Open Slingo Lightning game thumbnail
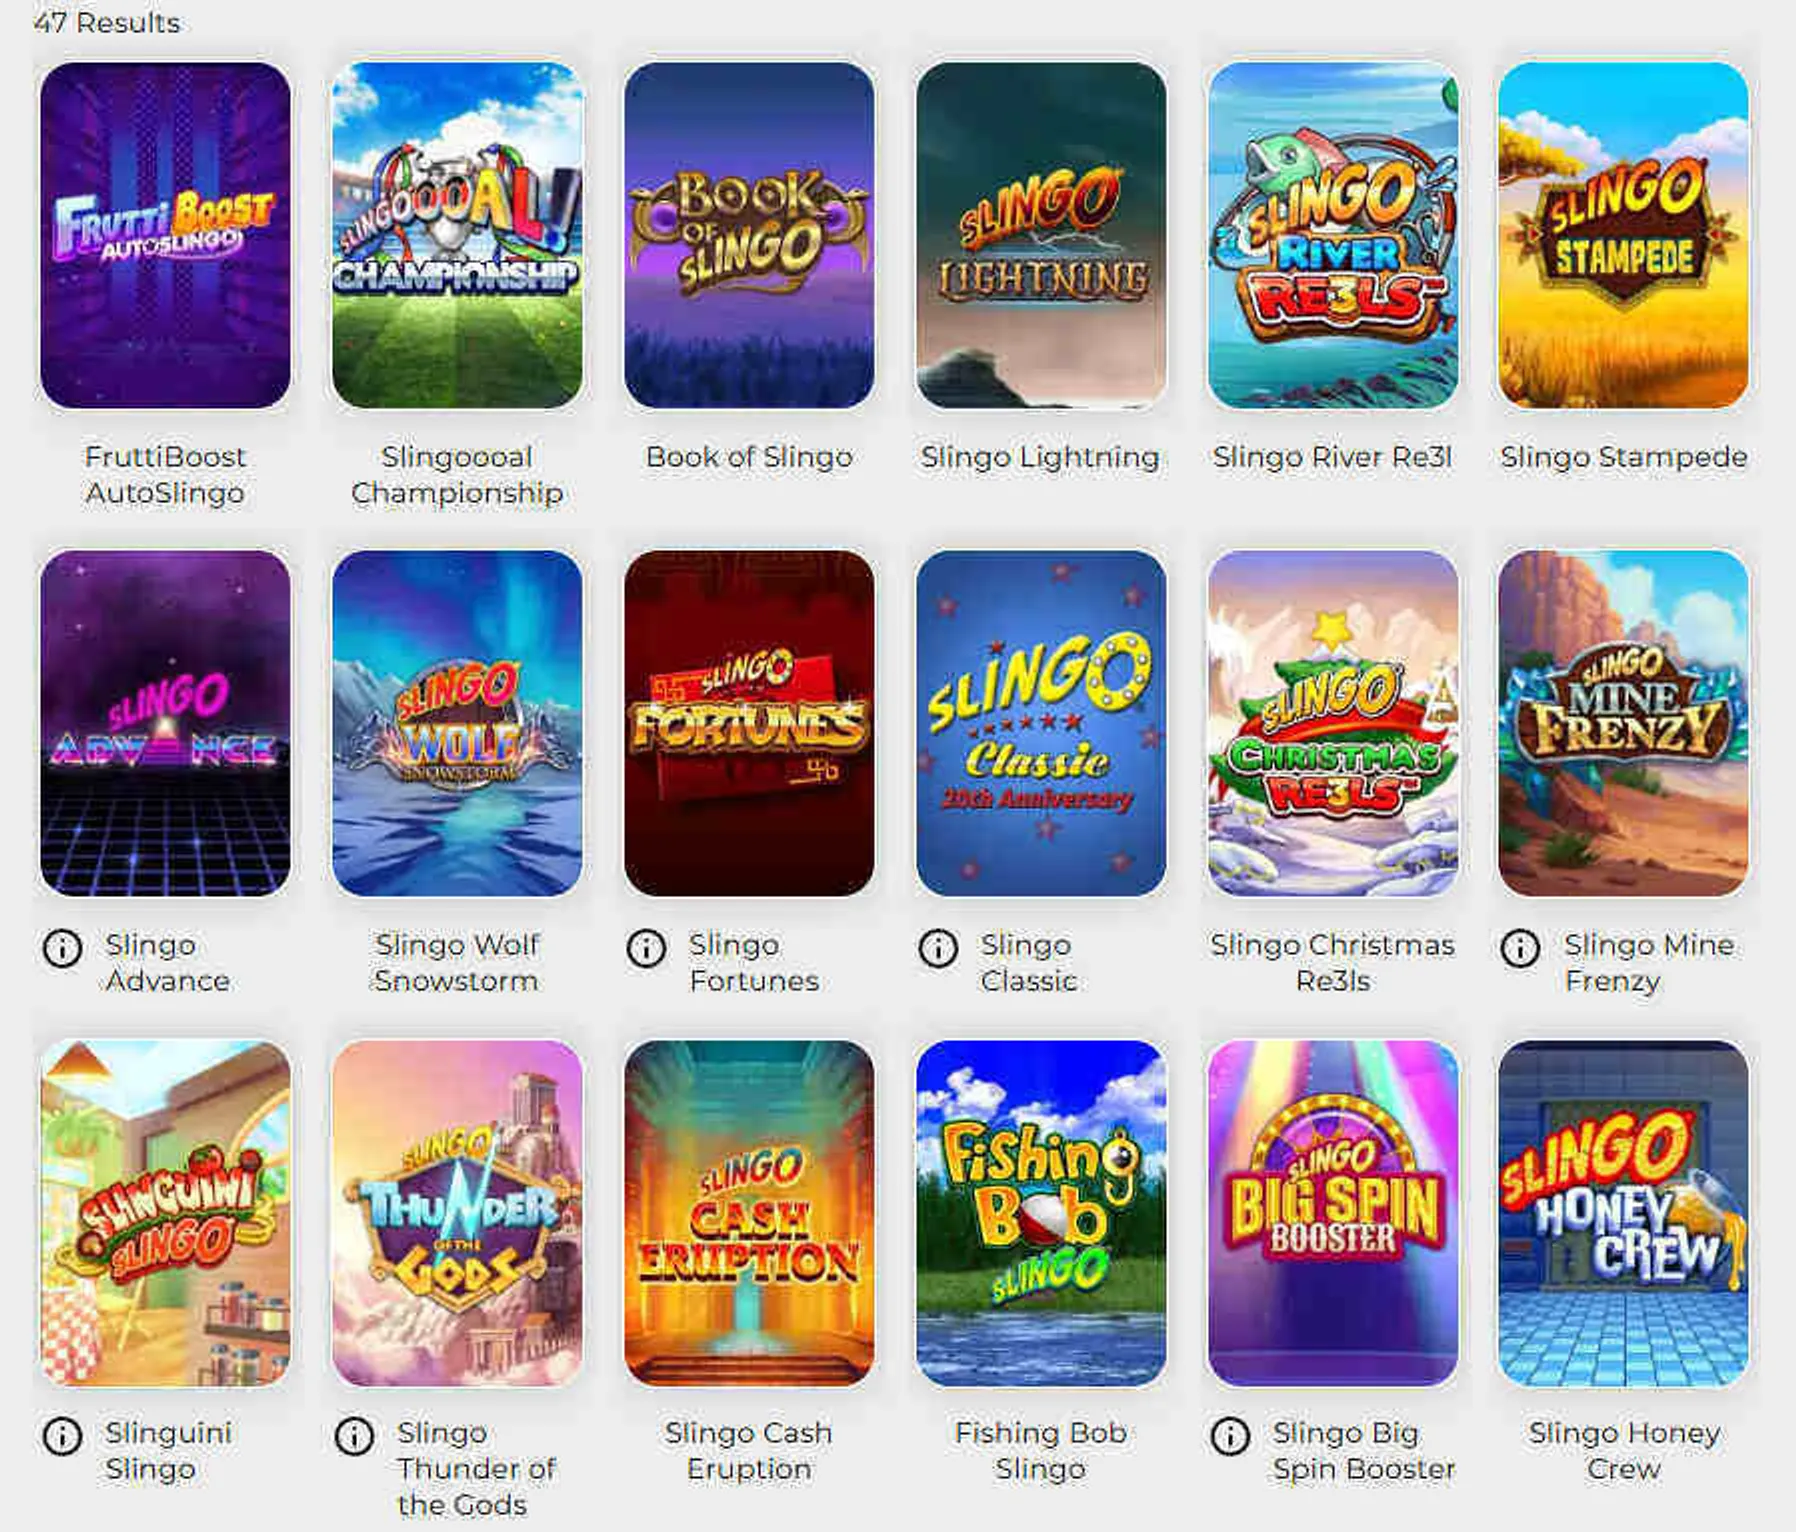The image size is (1796, 1532). 1041,235
